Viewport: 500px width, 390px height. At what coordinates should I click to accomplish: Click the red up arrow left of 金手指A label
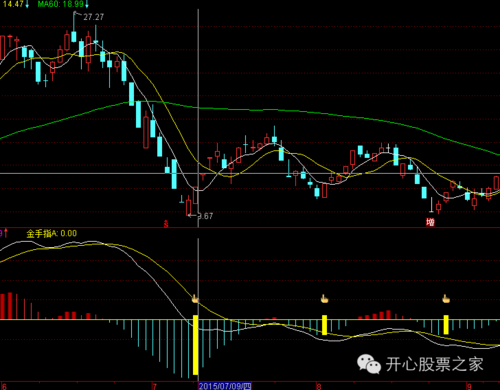[6, 233]
